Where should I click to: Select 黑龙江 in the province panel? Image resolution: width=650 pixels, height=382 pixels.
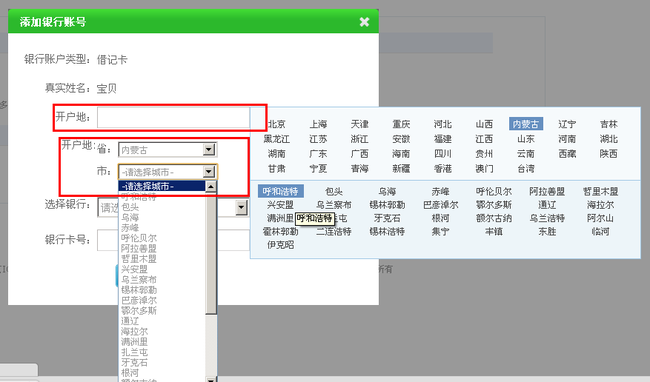point(276,139)
